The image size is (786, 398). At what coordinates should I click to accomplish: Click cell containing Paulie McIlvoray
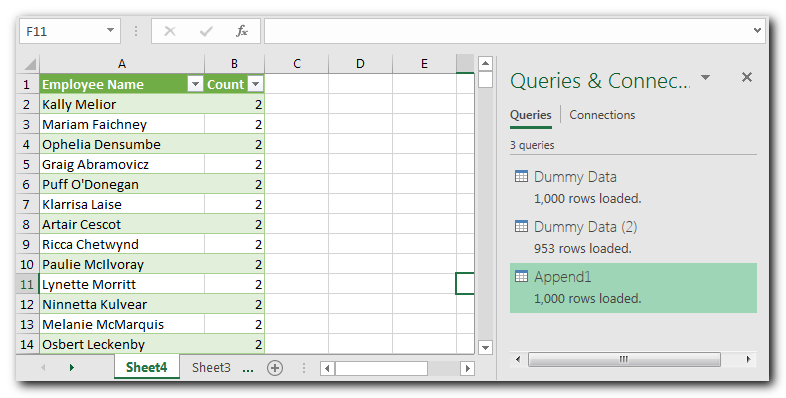122,264
